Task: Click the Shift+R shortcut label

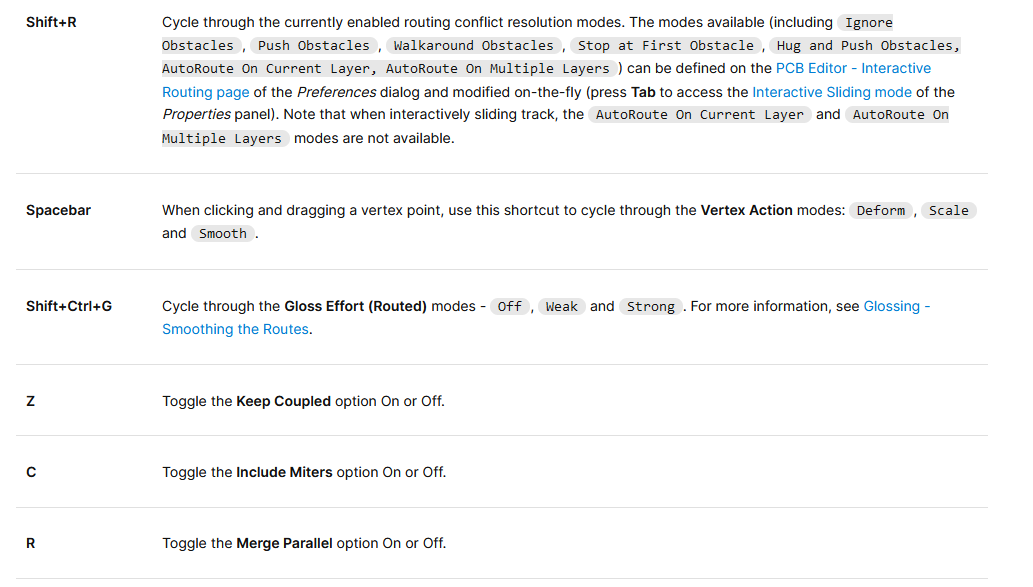Action: (51, 22)
